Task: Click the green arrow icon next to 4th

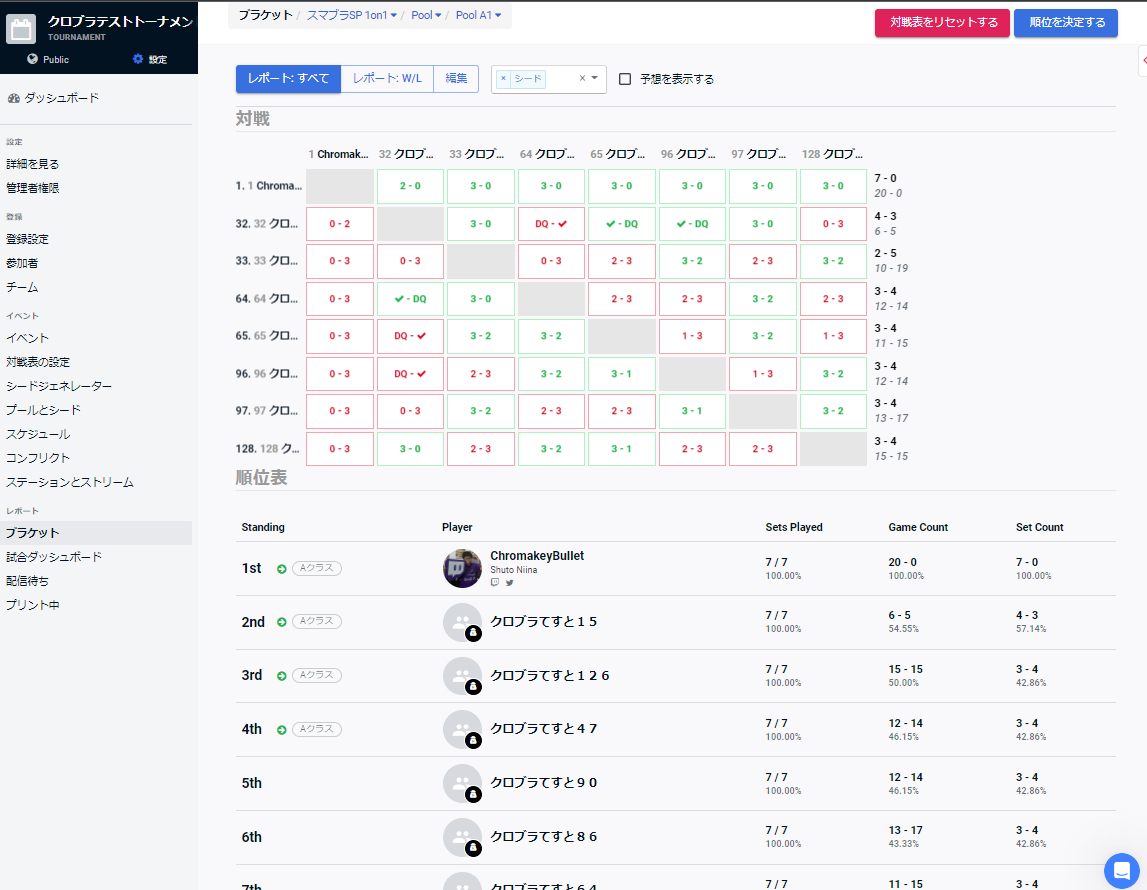Action: 282,730
